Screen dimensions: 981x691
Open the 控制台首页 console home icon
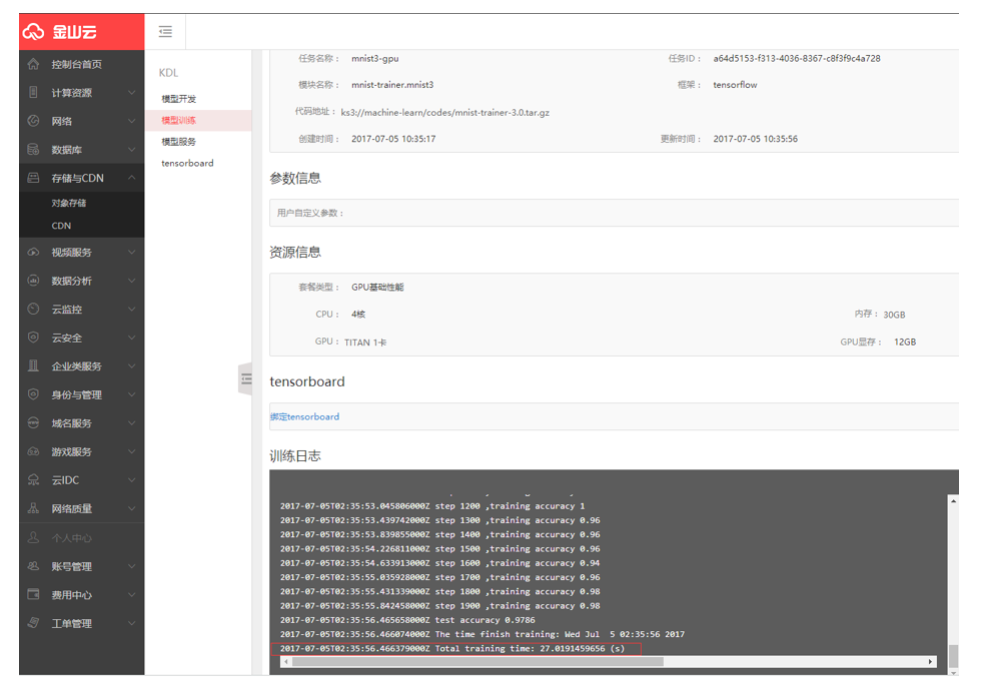pyautogui.click(x=32, y=63)
